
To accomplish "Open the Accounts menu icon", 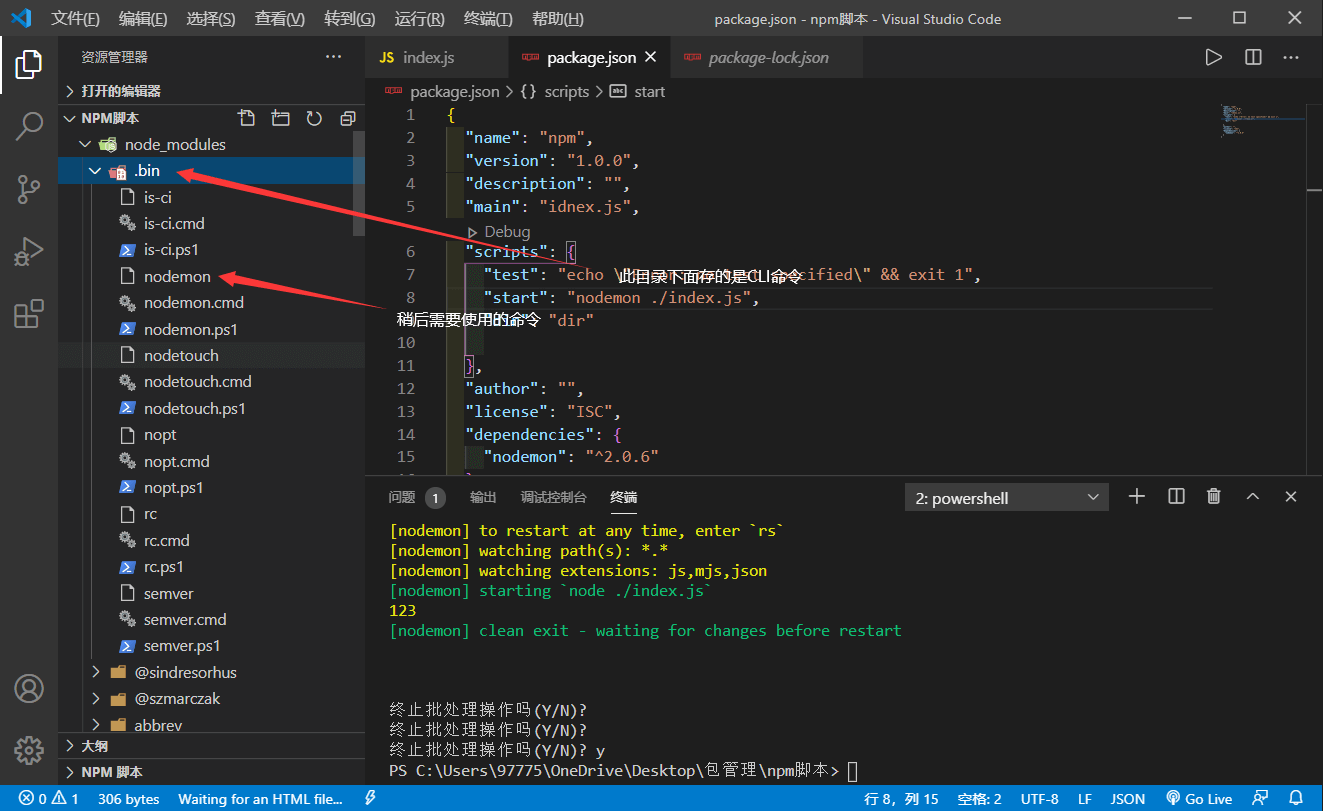I will [29, 689].
